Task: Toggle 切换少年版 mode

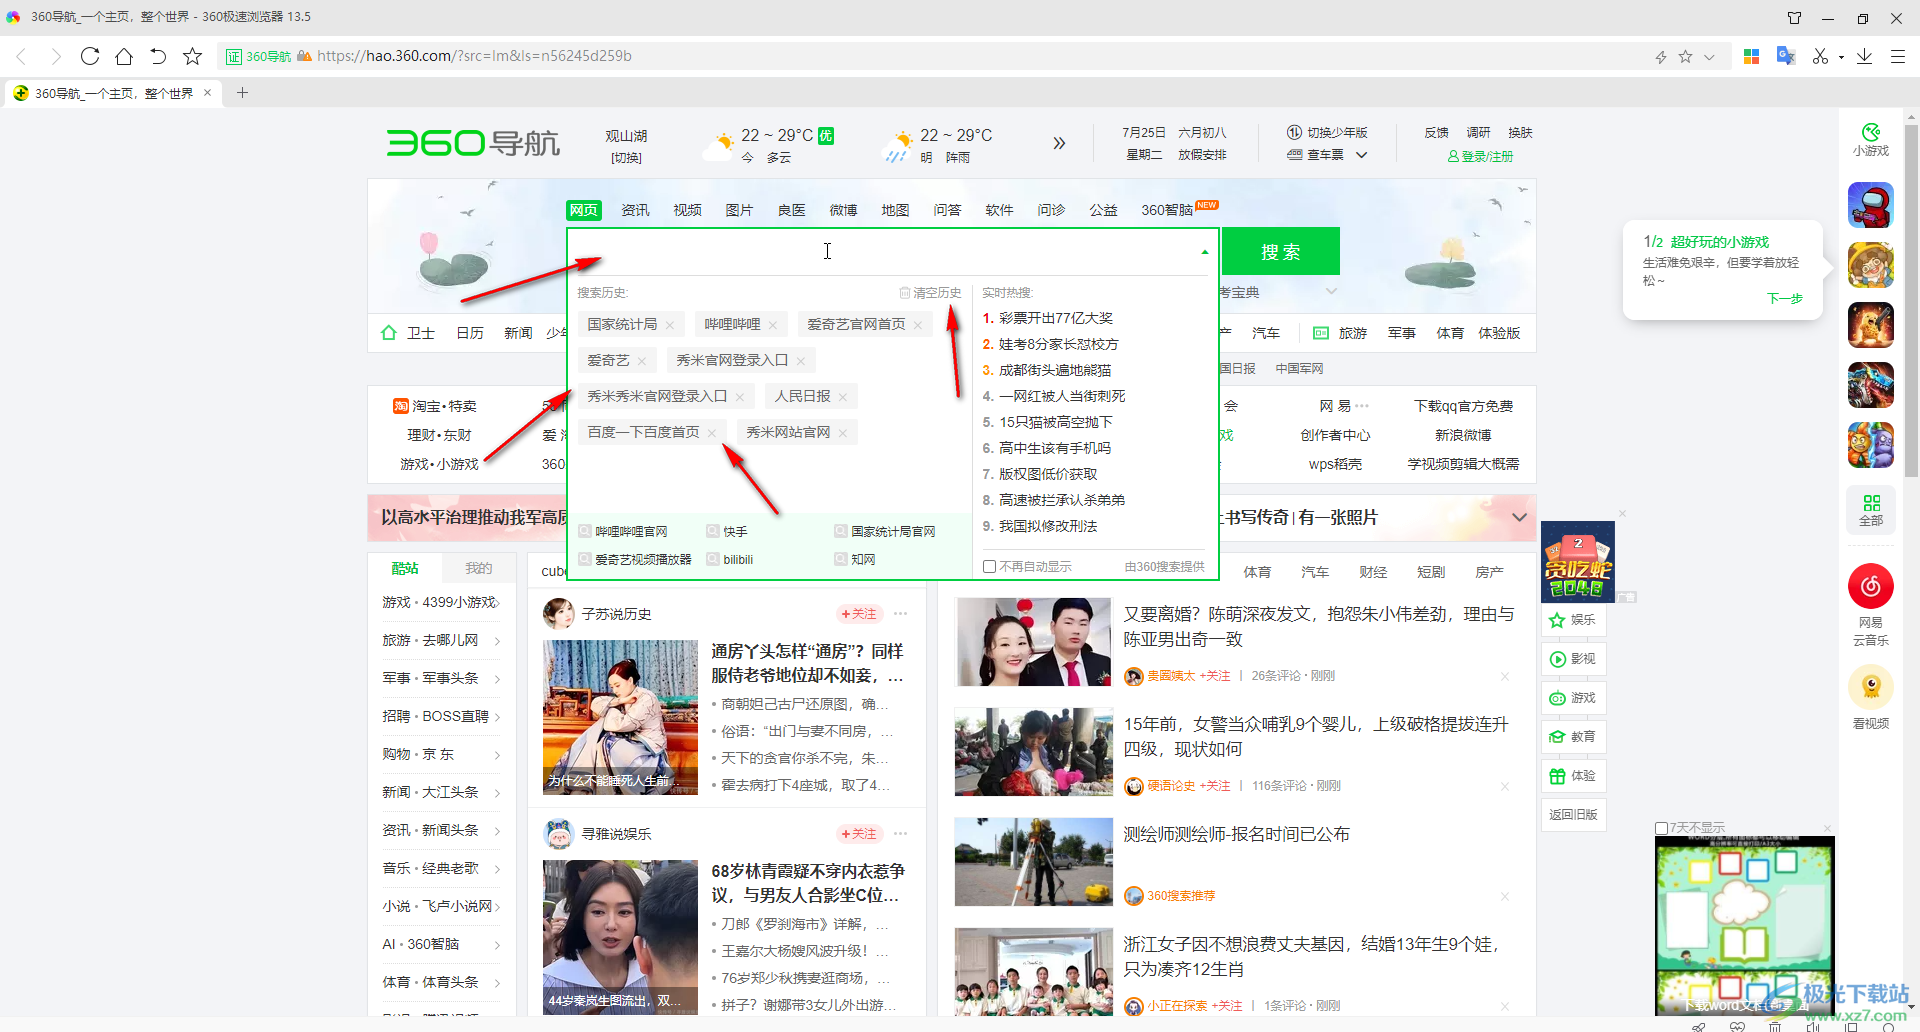Action: pyautogui.click(x=1327, y=133)
